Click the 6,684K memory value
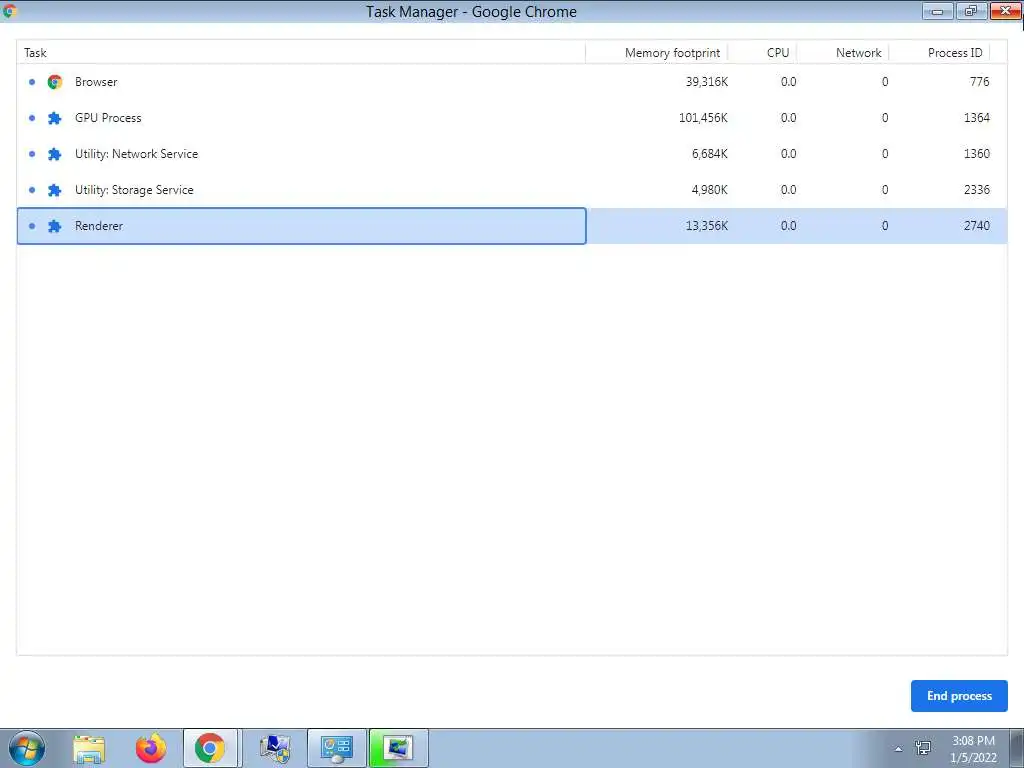 [x=709, y=154]
